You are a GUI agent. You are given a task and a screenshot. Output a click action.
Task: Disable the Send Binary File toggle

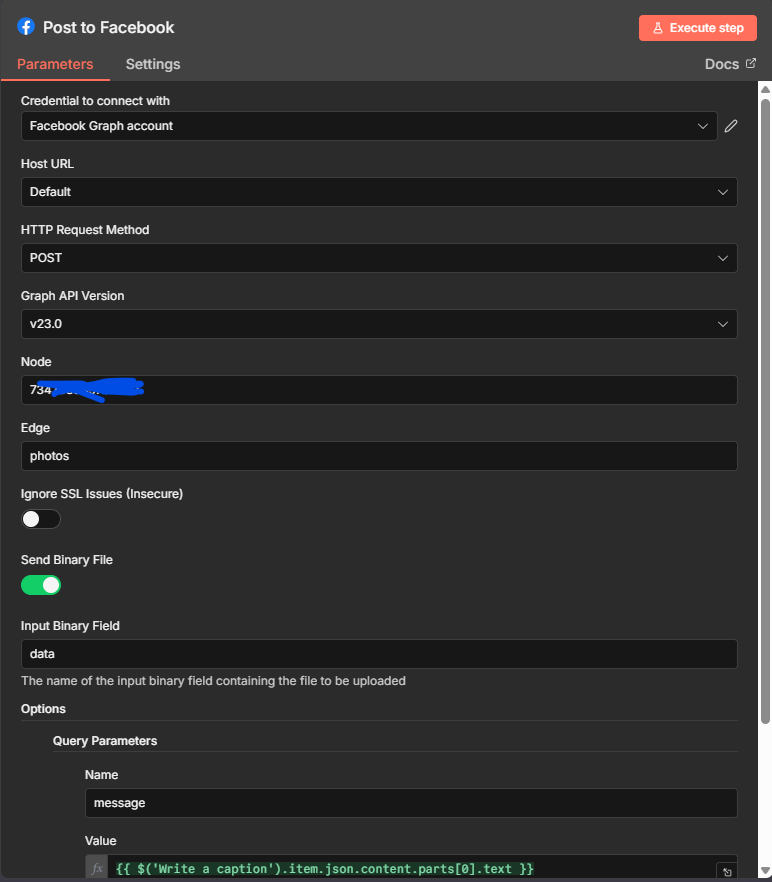41,585
